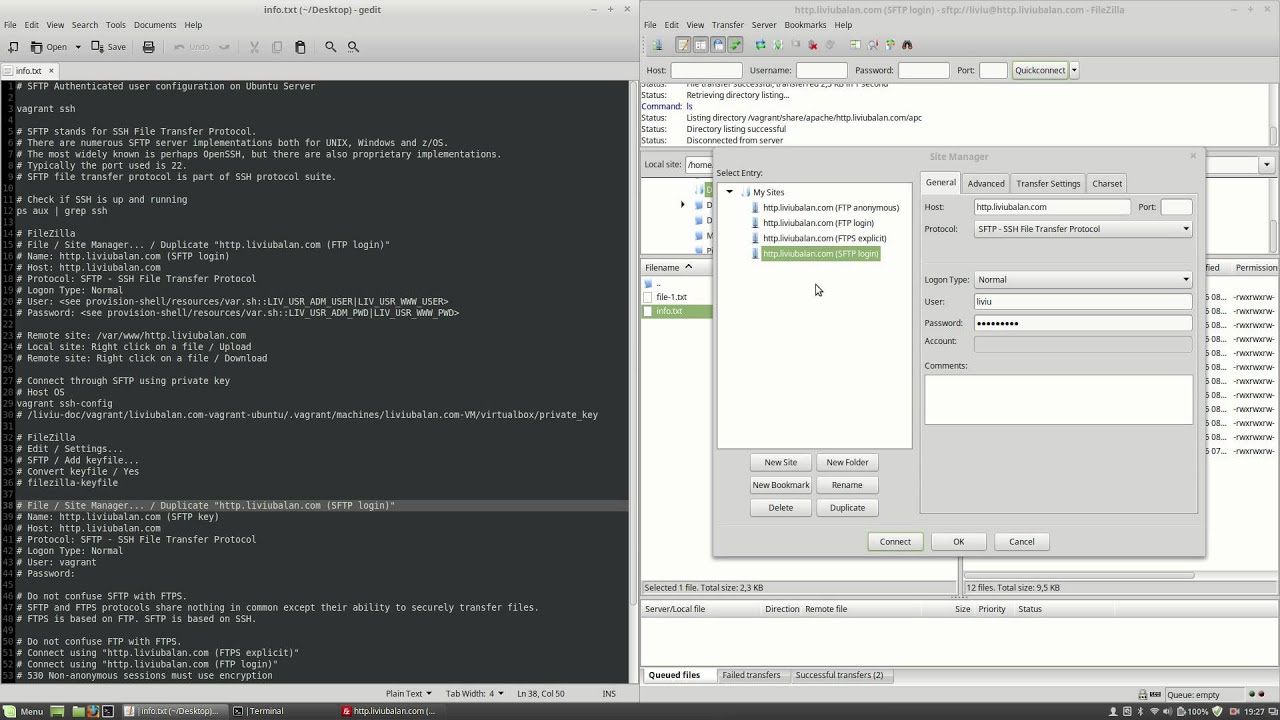The image size is (1280, 720).
Task: Open the filename filters icon in FileZilla
Action: tap(855, 45)
